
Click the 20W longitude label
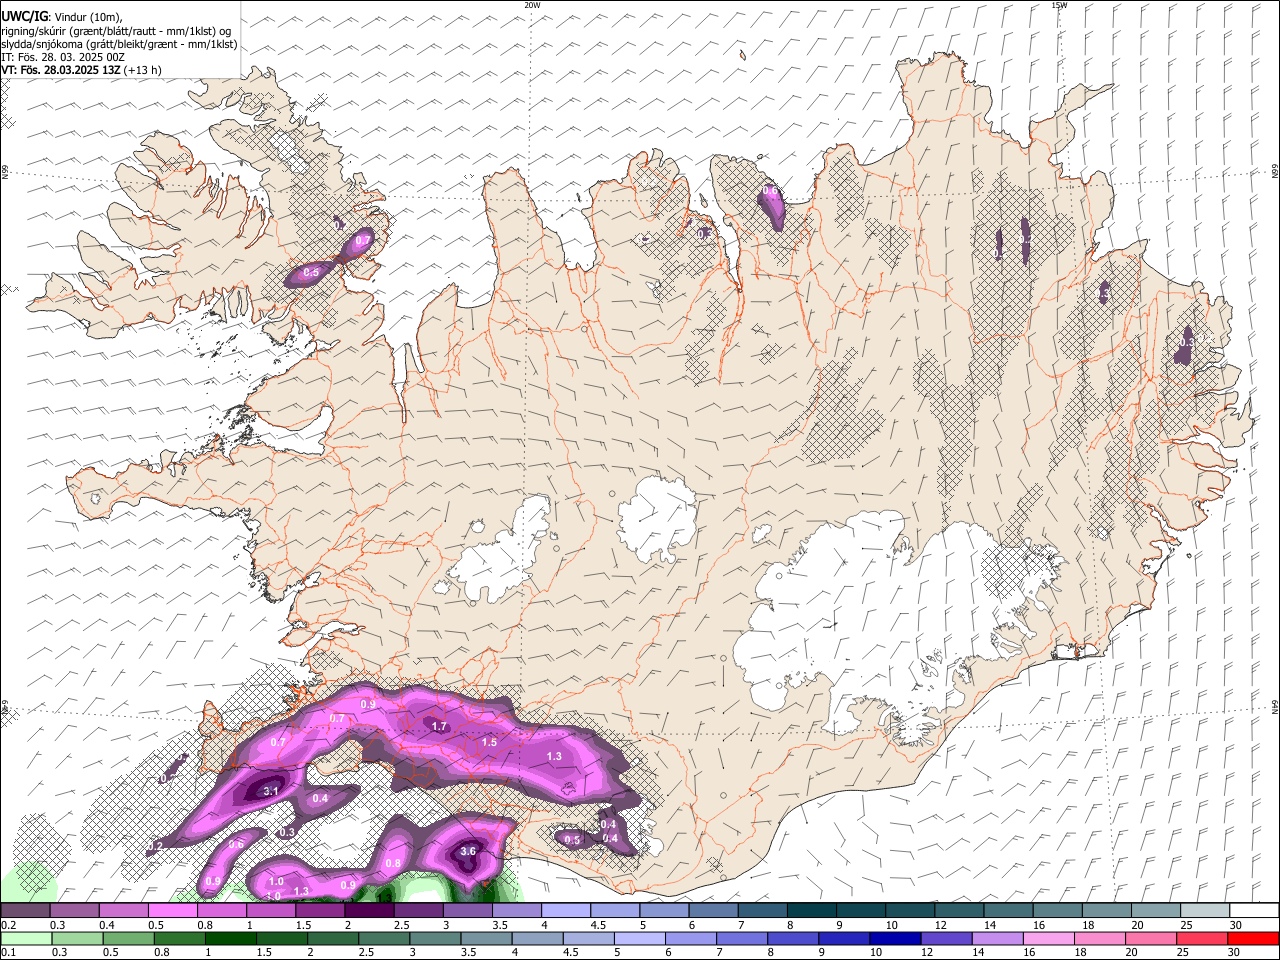click(x=532, y=5)
